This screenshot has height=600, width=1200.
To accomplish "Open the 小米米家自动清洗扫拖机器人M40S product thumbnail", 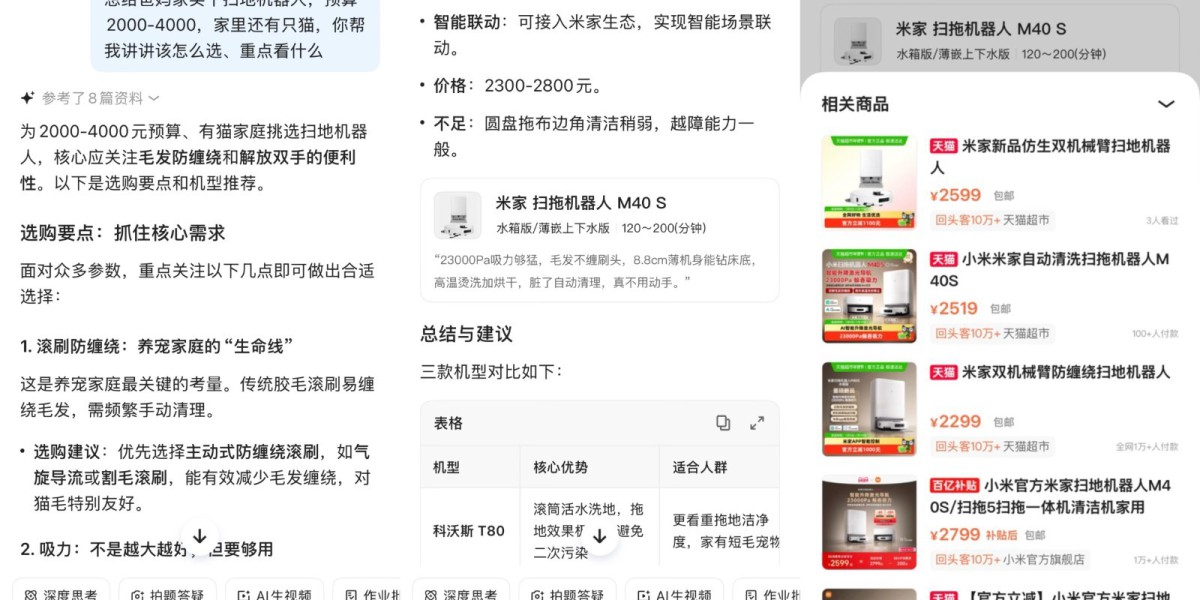I will [x=869, y=296].
